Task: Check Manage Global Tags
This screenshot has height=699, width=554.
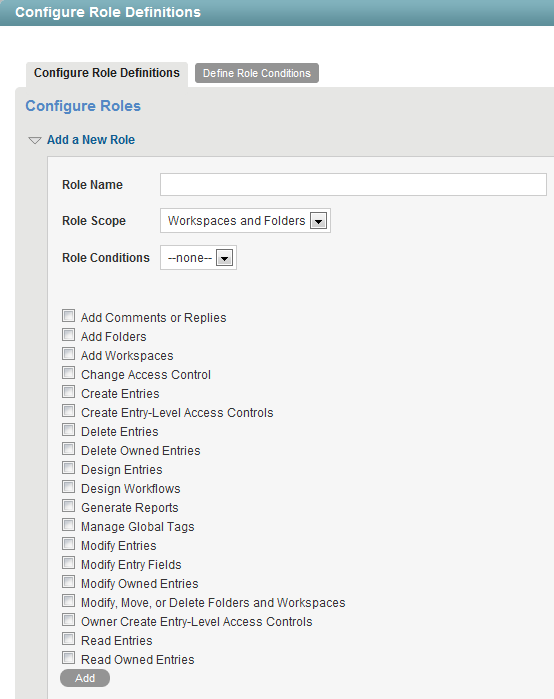Action: click(68, 525)
